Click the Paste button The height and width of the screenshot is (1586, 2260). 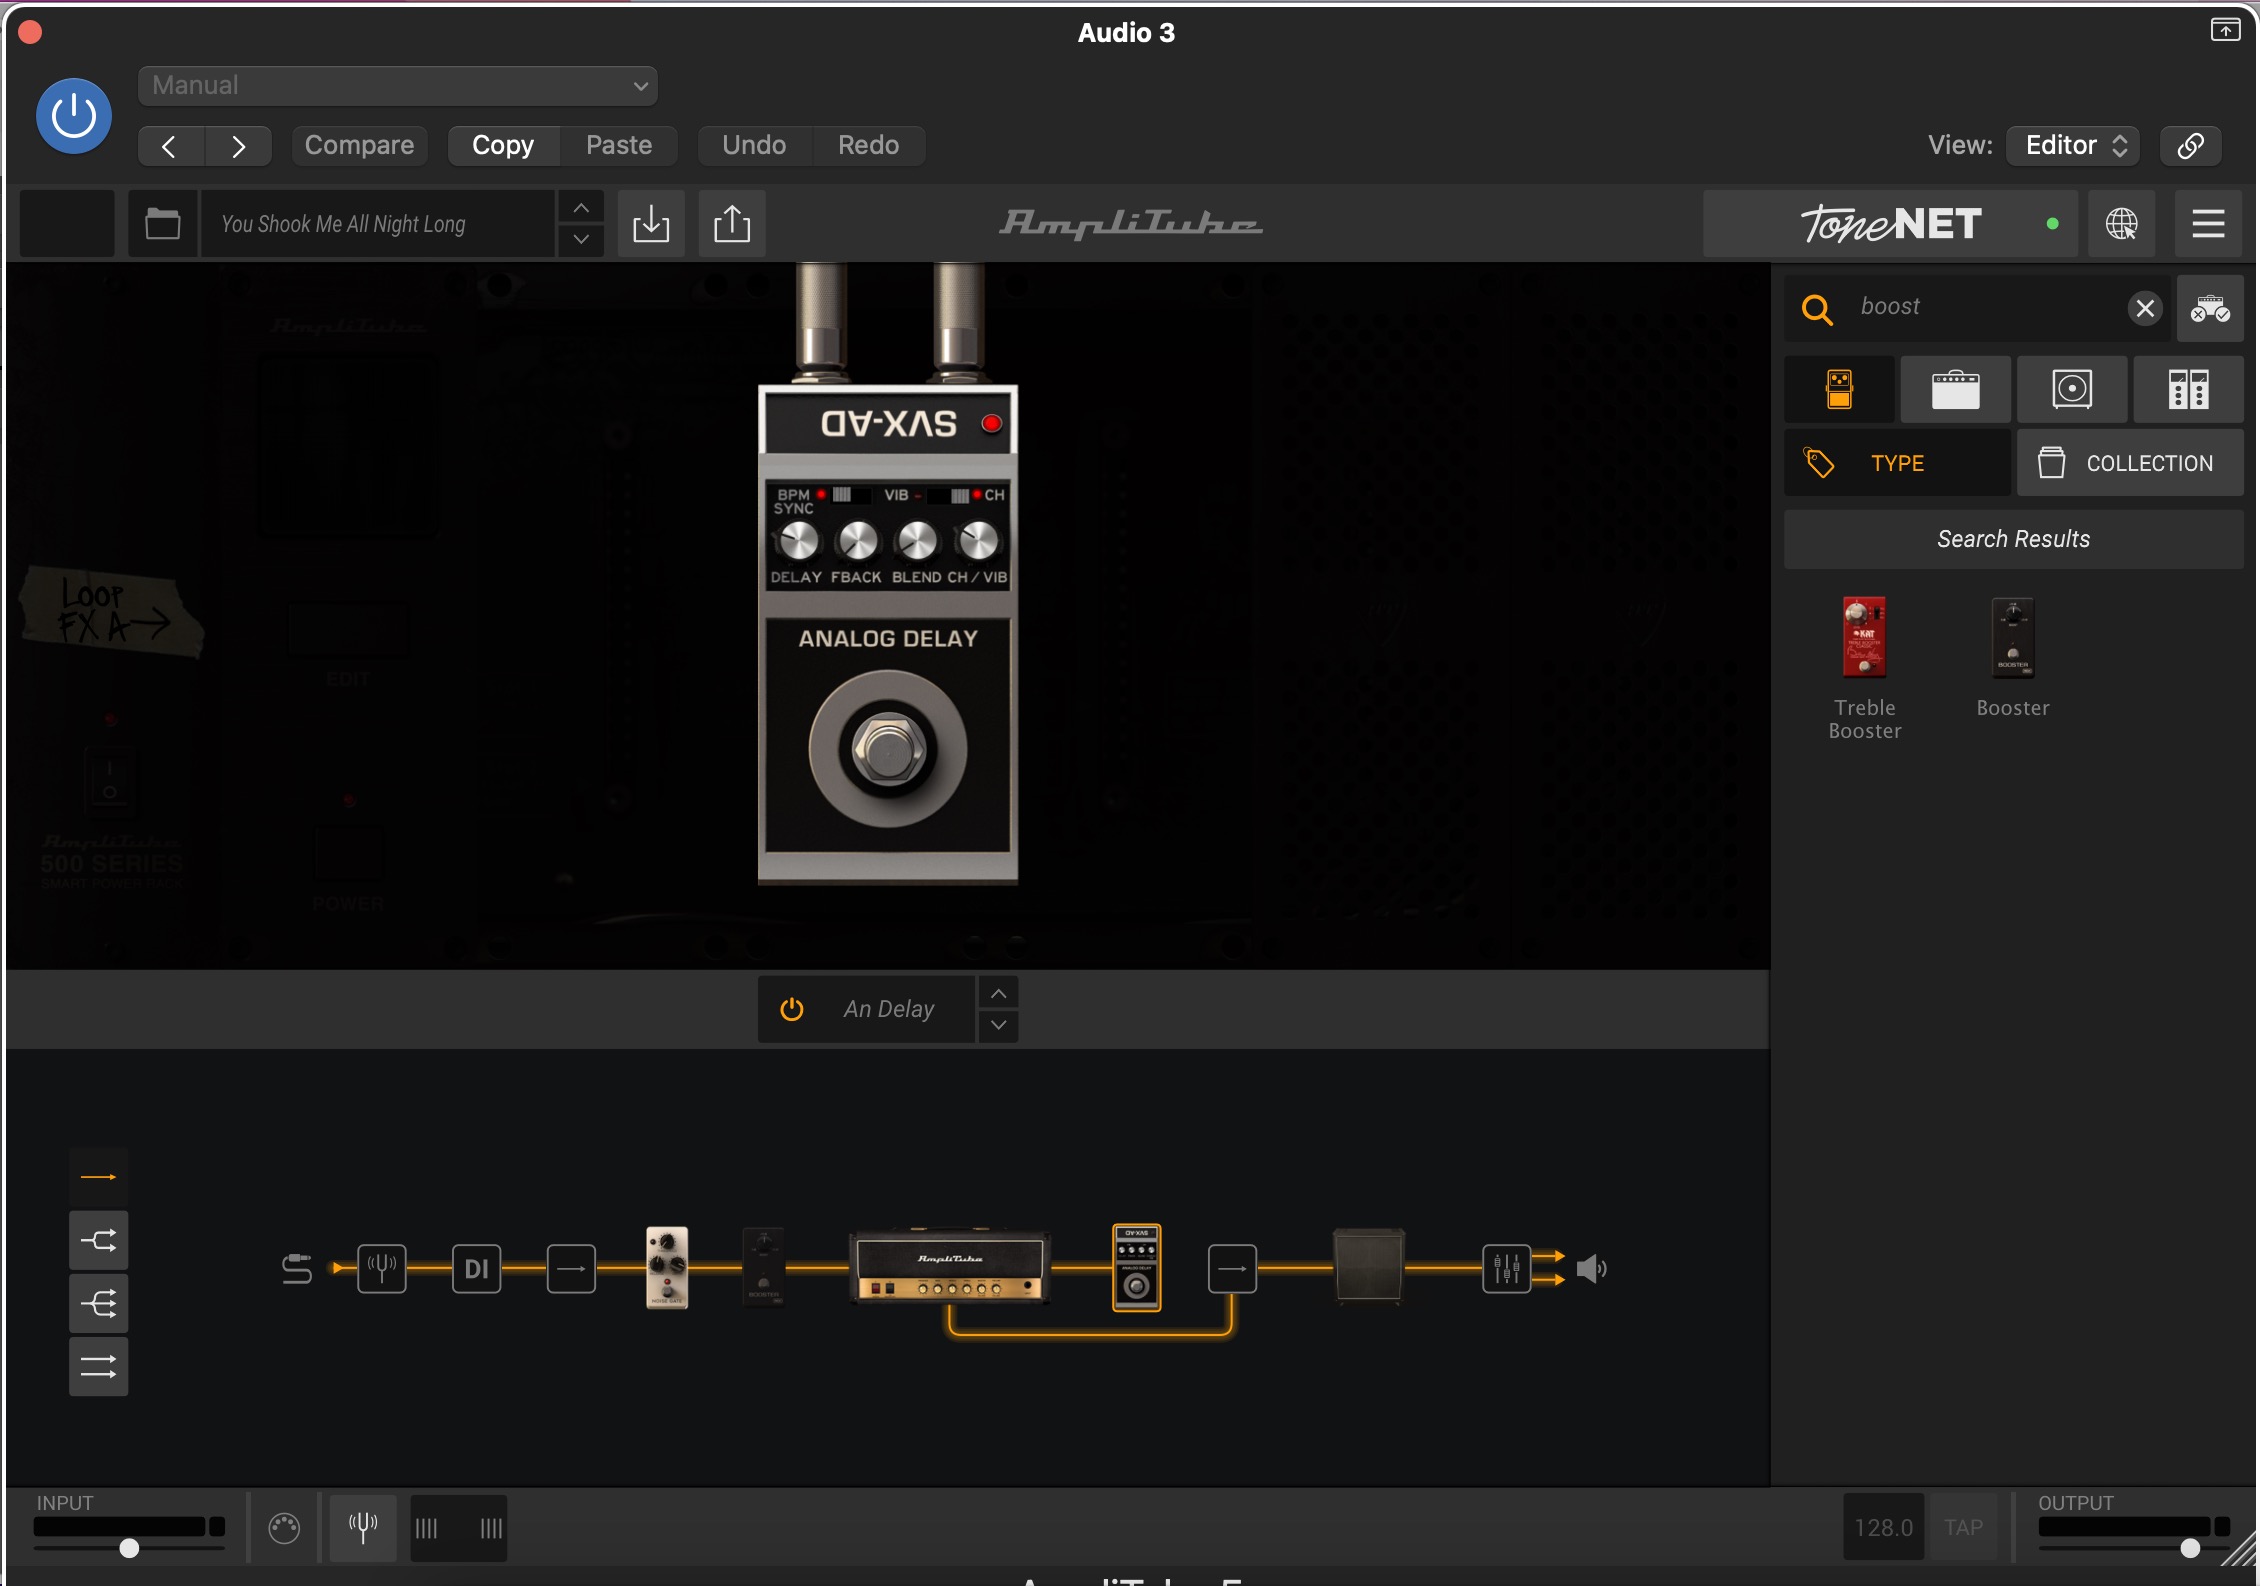click(619, 146)
